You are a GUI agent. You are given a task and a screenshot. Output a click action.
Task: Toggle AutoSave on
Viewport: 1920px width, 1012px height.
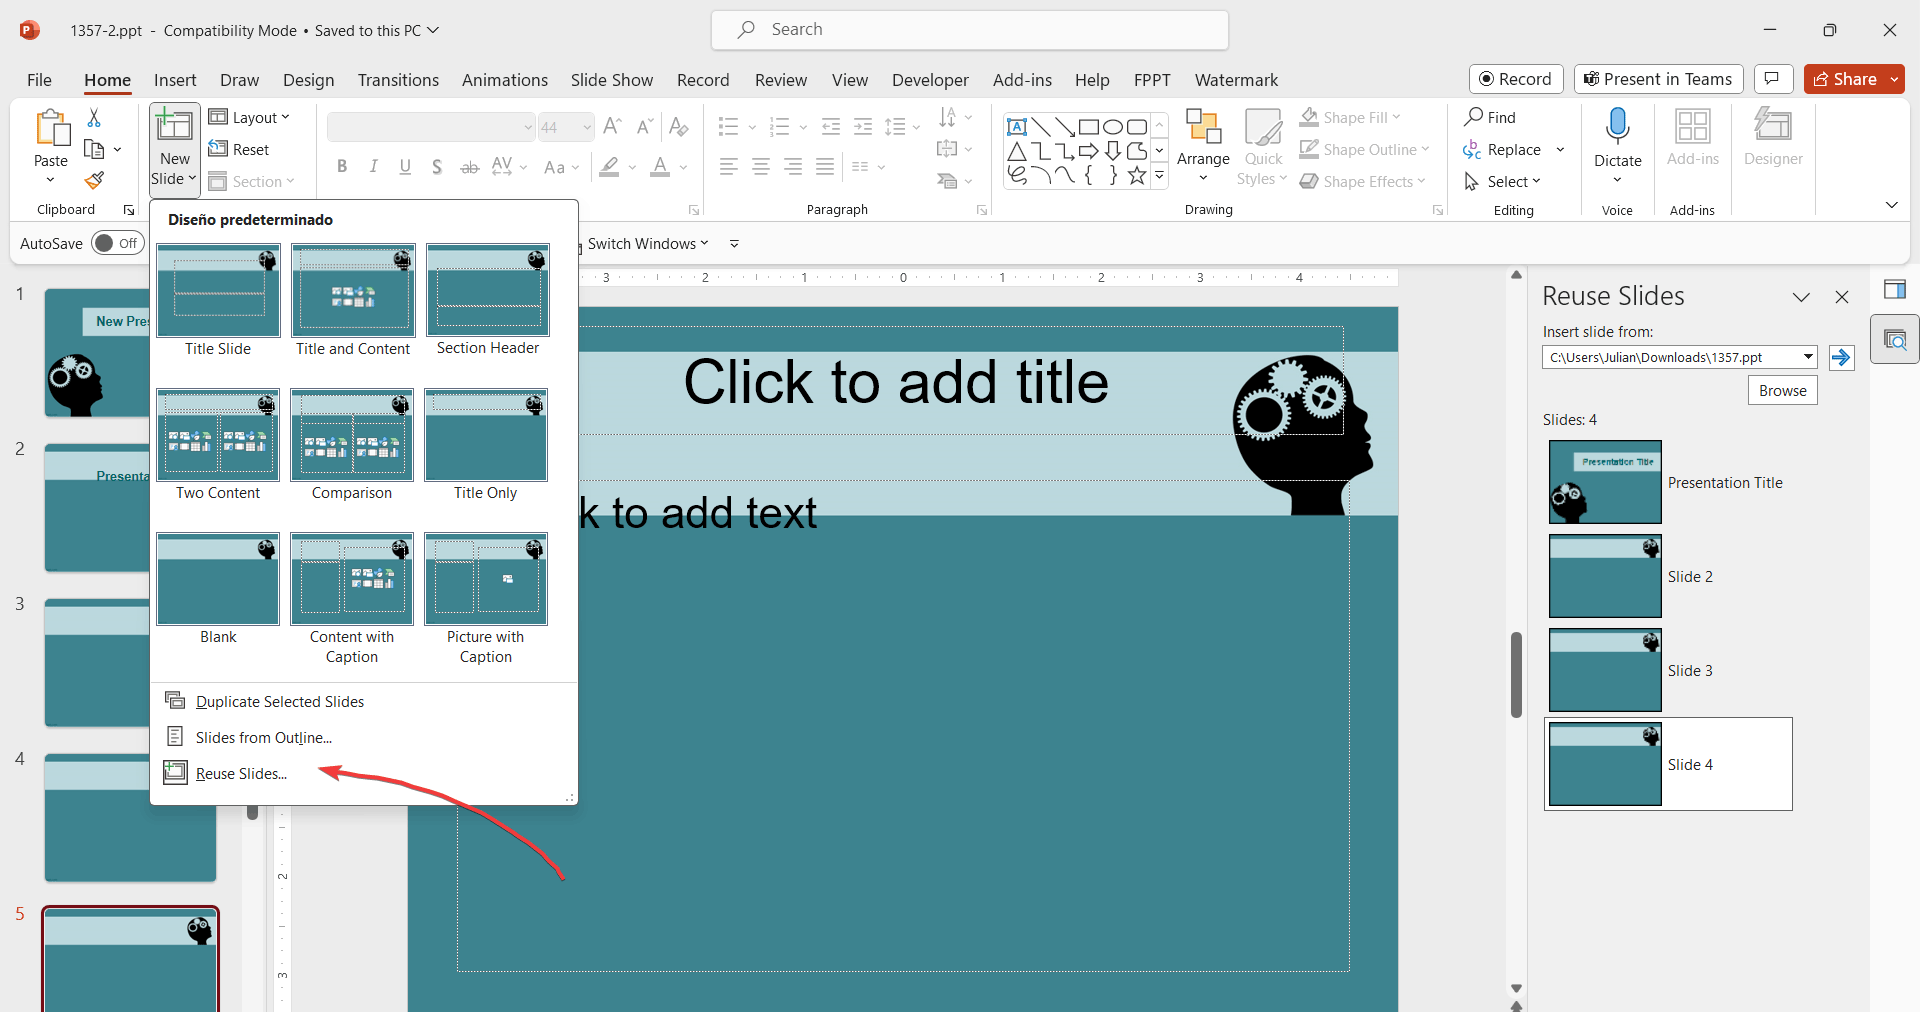coord(117,242)
